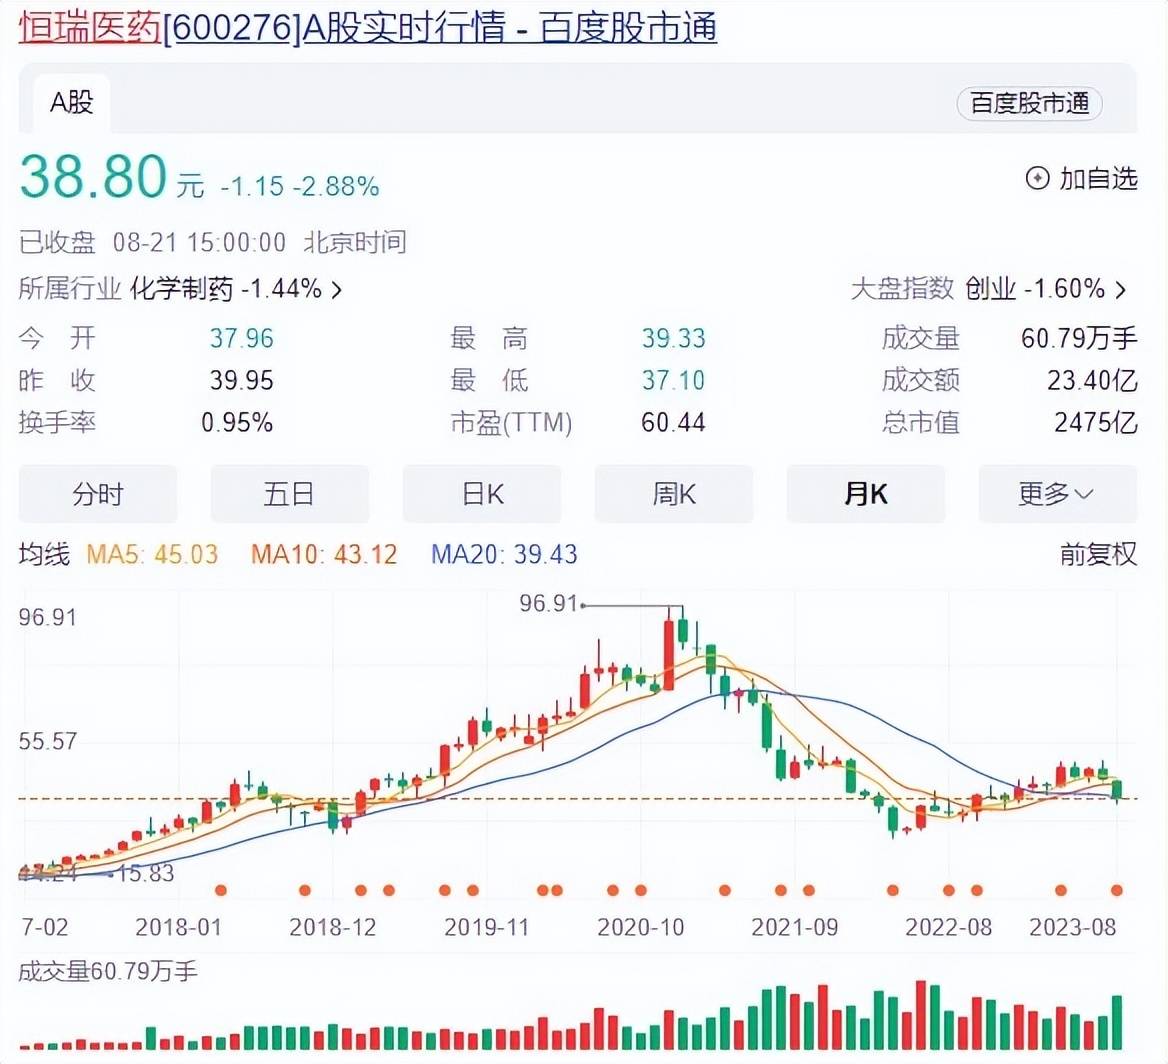This screenshot has width=1168, height=1064.
Task: Click the 2018-12 date axis label
Action: click(x=333, y=928)
